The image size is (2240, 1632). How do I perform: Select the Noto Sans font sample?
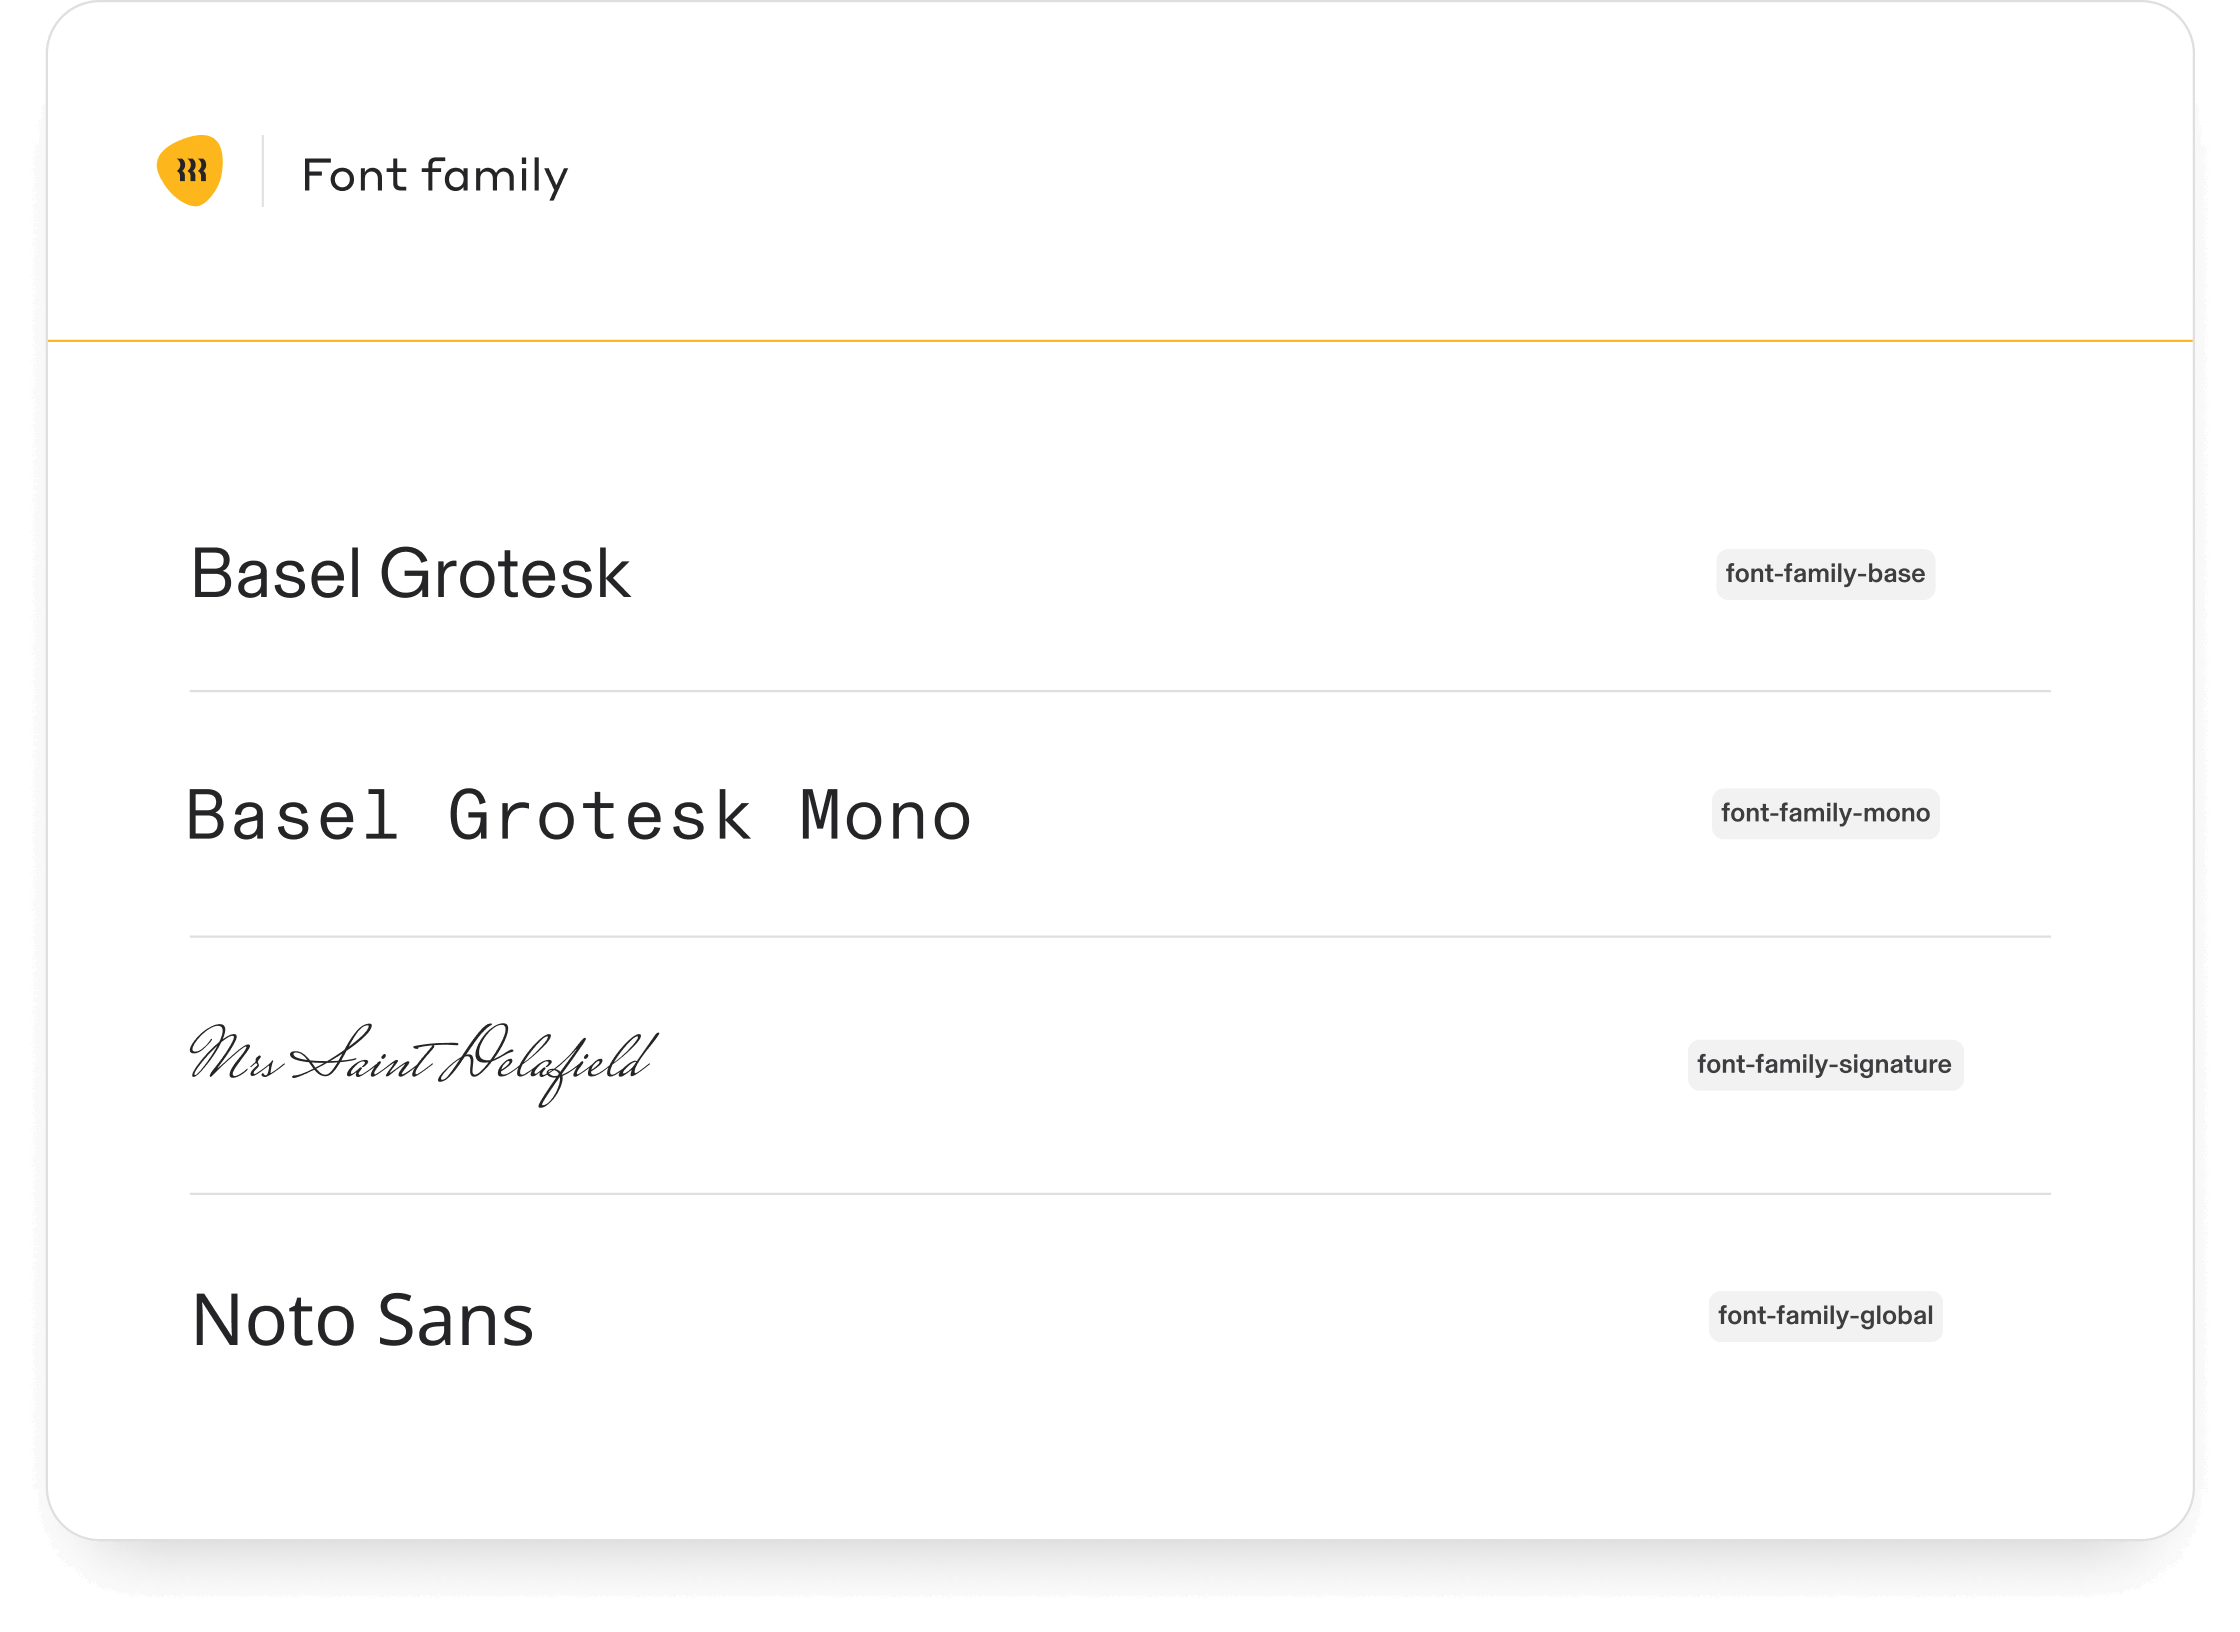tap(363, 1320)
